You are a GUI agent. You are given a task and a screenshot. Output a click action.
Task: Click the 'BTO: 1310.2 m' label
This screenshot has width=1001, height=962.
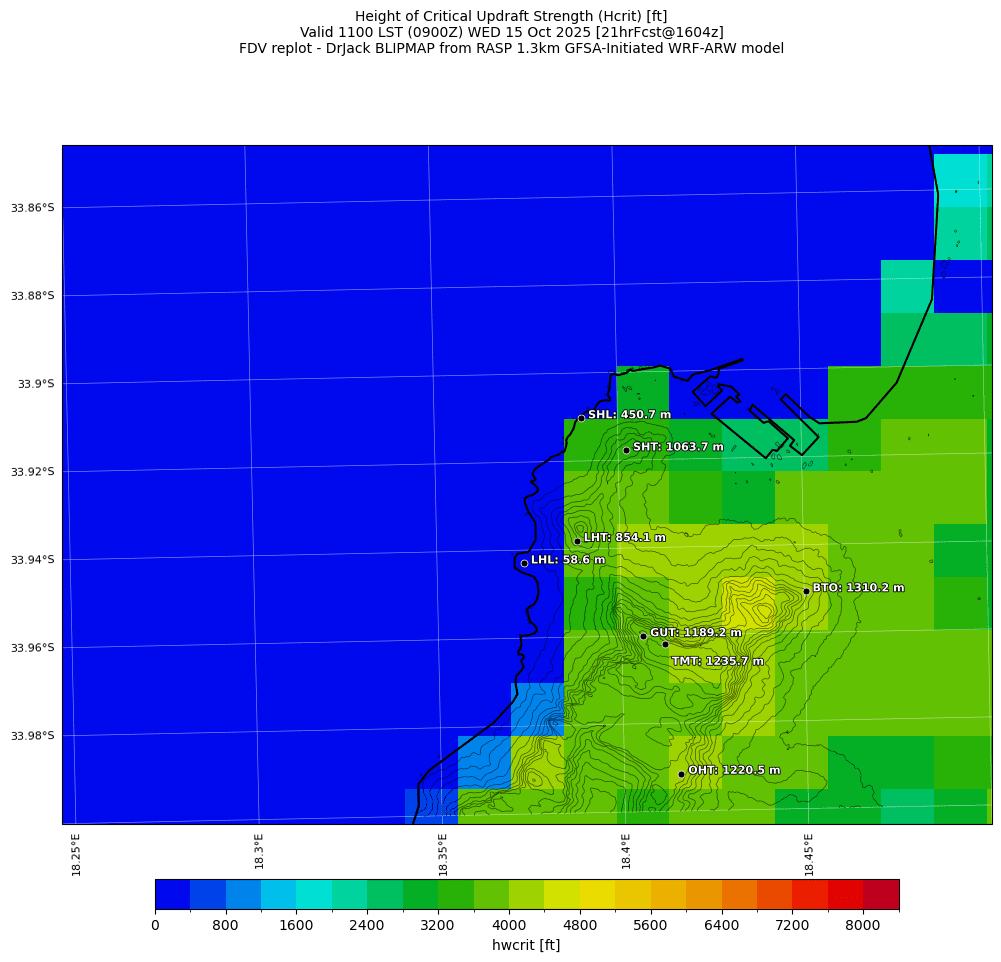[x=858, y=588]
